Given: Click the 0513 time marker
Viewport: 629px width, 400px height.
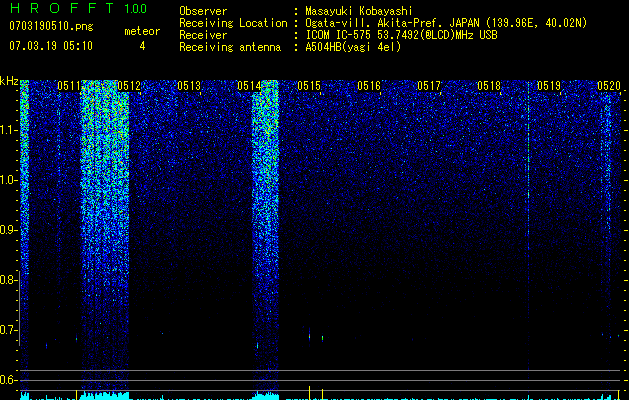Looking at the screenshot, I should tap(189, 86).
